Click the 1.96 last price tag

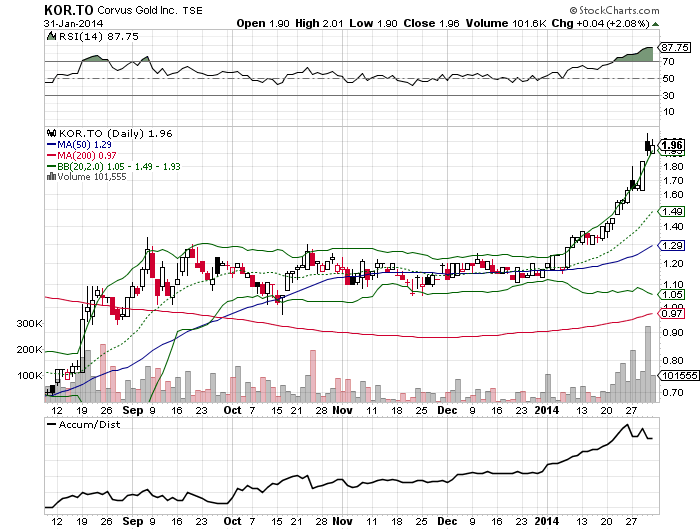(672, 145)
